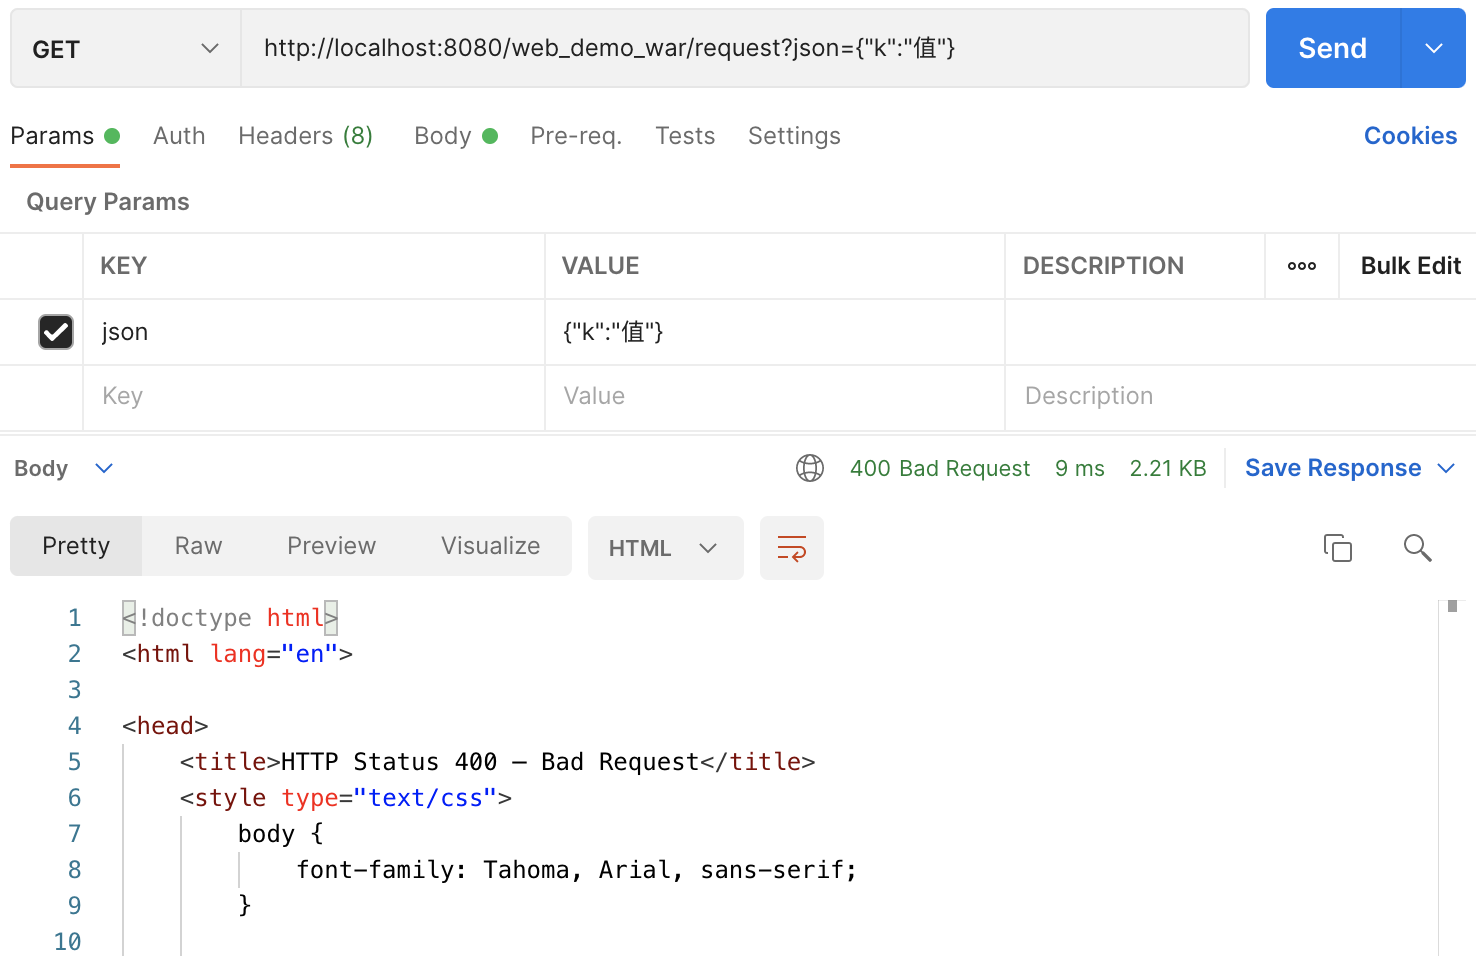Screen dimensions: 1476x956
Task: Click the request URL input field
Action: 744,49
